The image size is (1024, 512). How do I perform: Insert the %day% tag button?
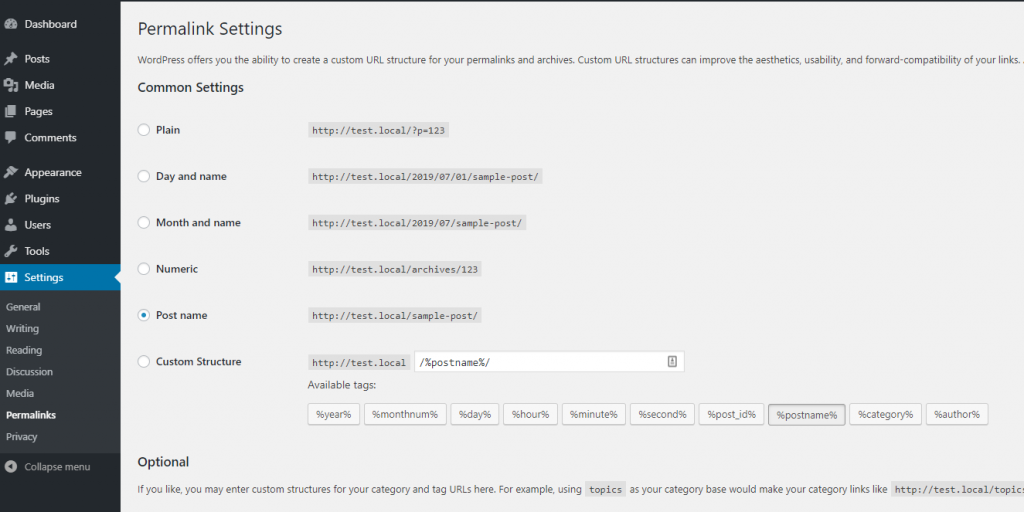point(475,414)
